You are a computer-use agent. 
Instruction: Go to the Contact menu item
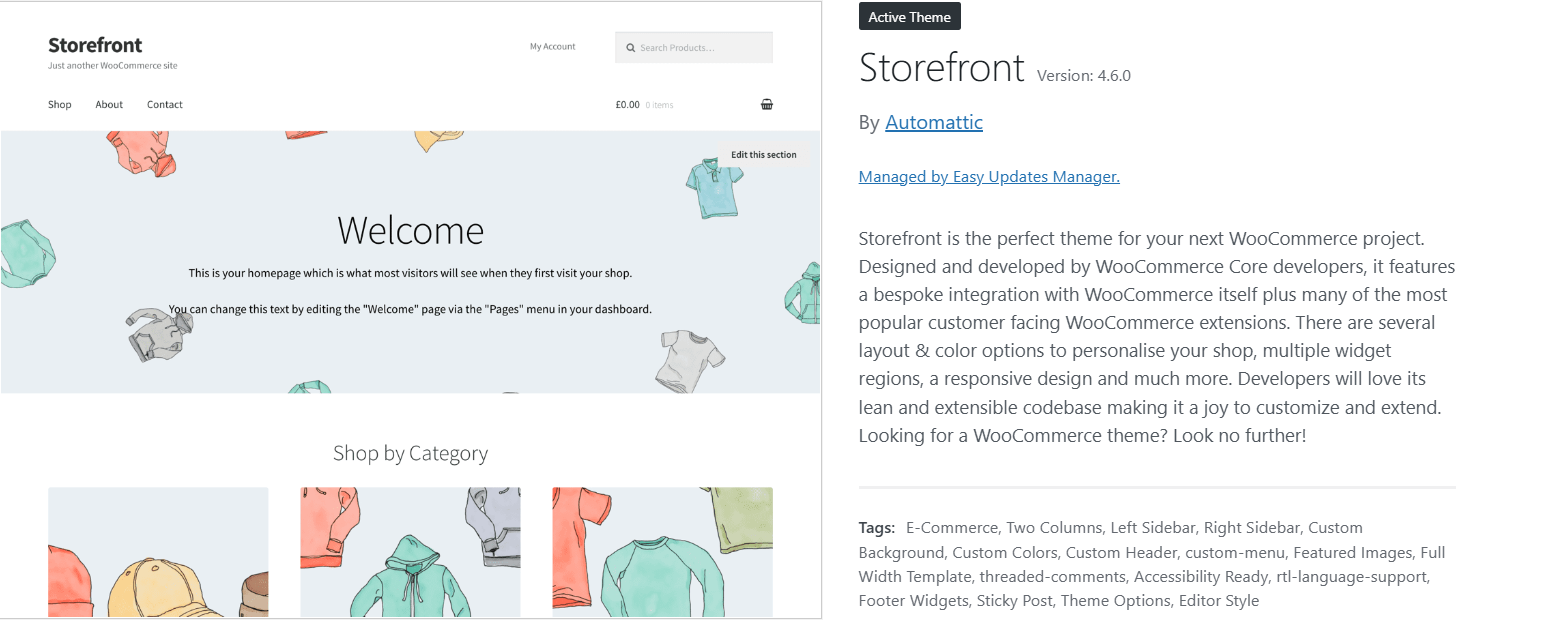coord(165,105)
